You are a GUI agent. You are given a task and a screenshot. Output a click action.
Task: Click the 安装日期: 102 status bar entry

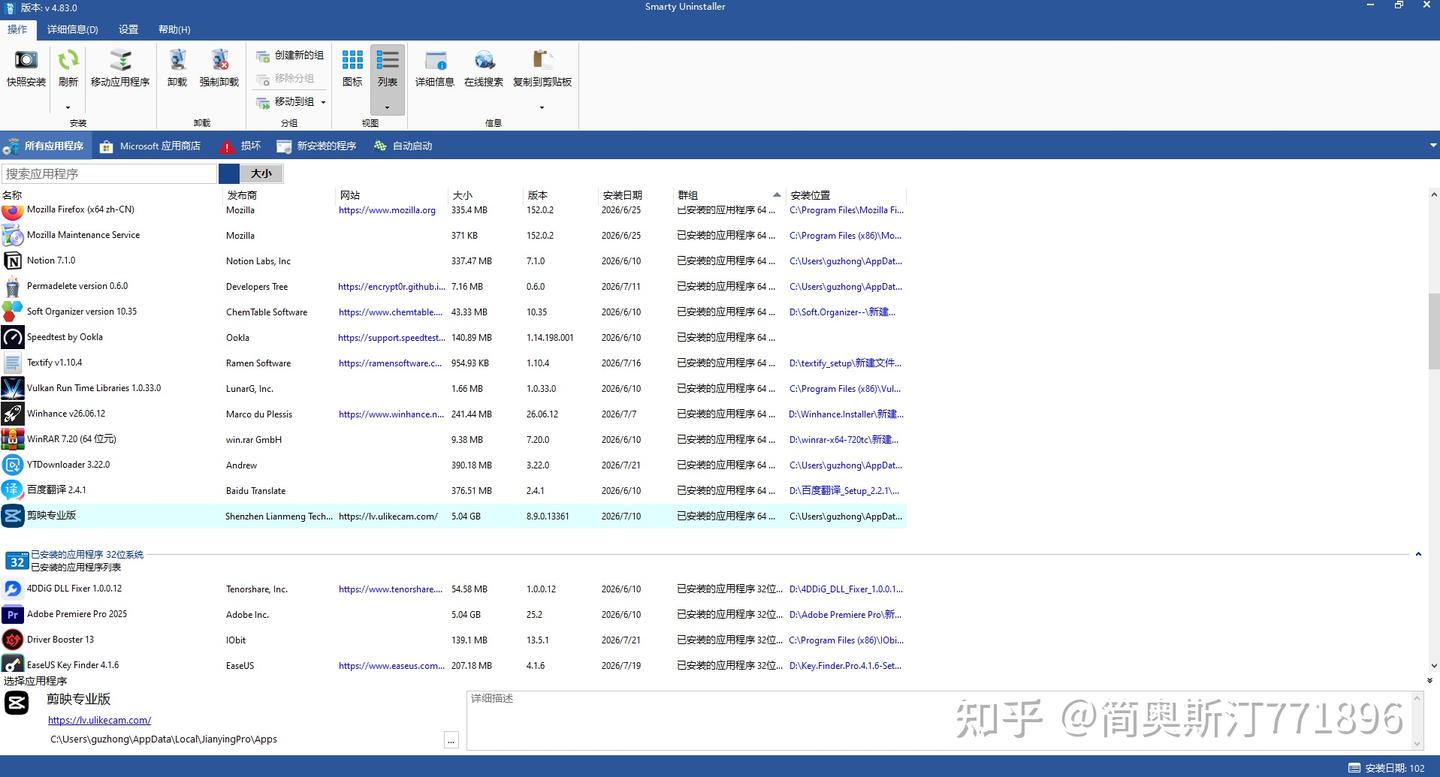[1387, 768]
